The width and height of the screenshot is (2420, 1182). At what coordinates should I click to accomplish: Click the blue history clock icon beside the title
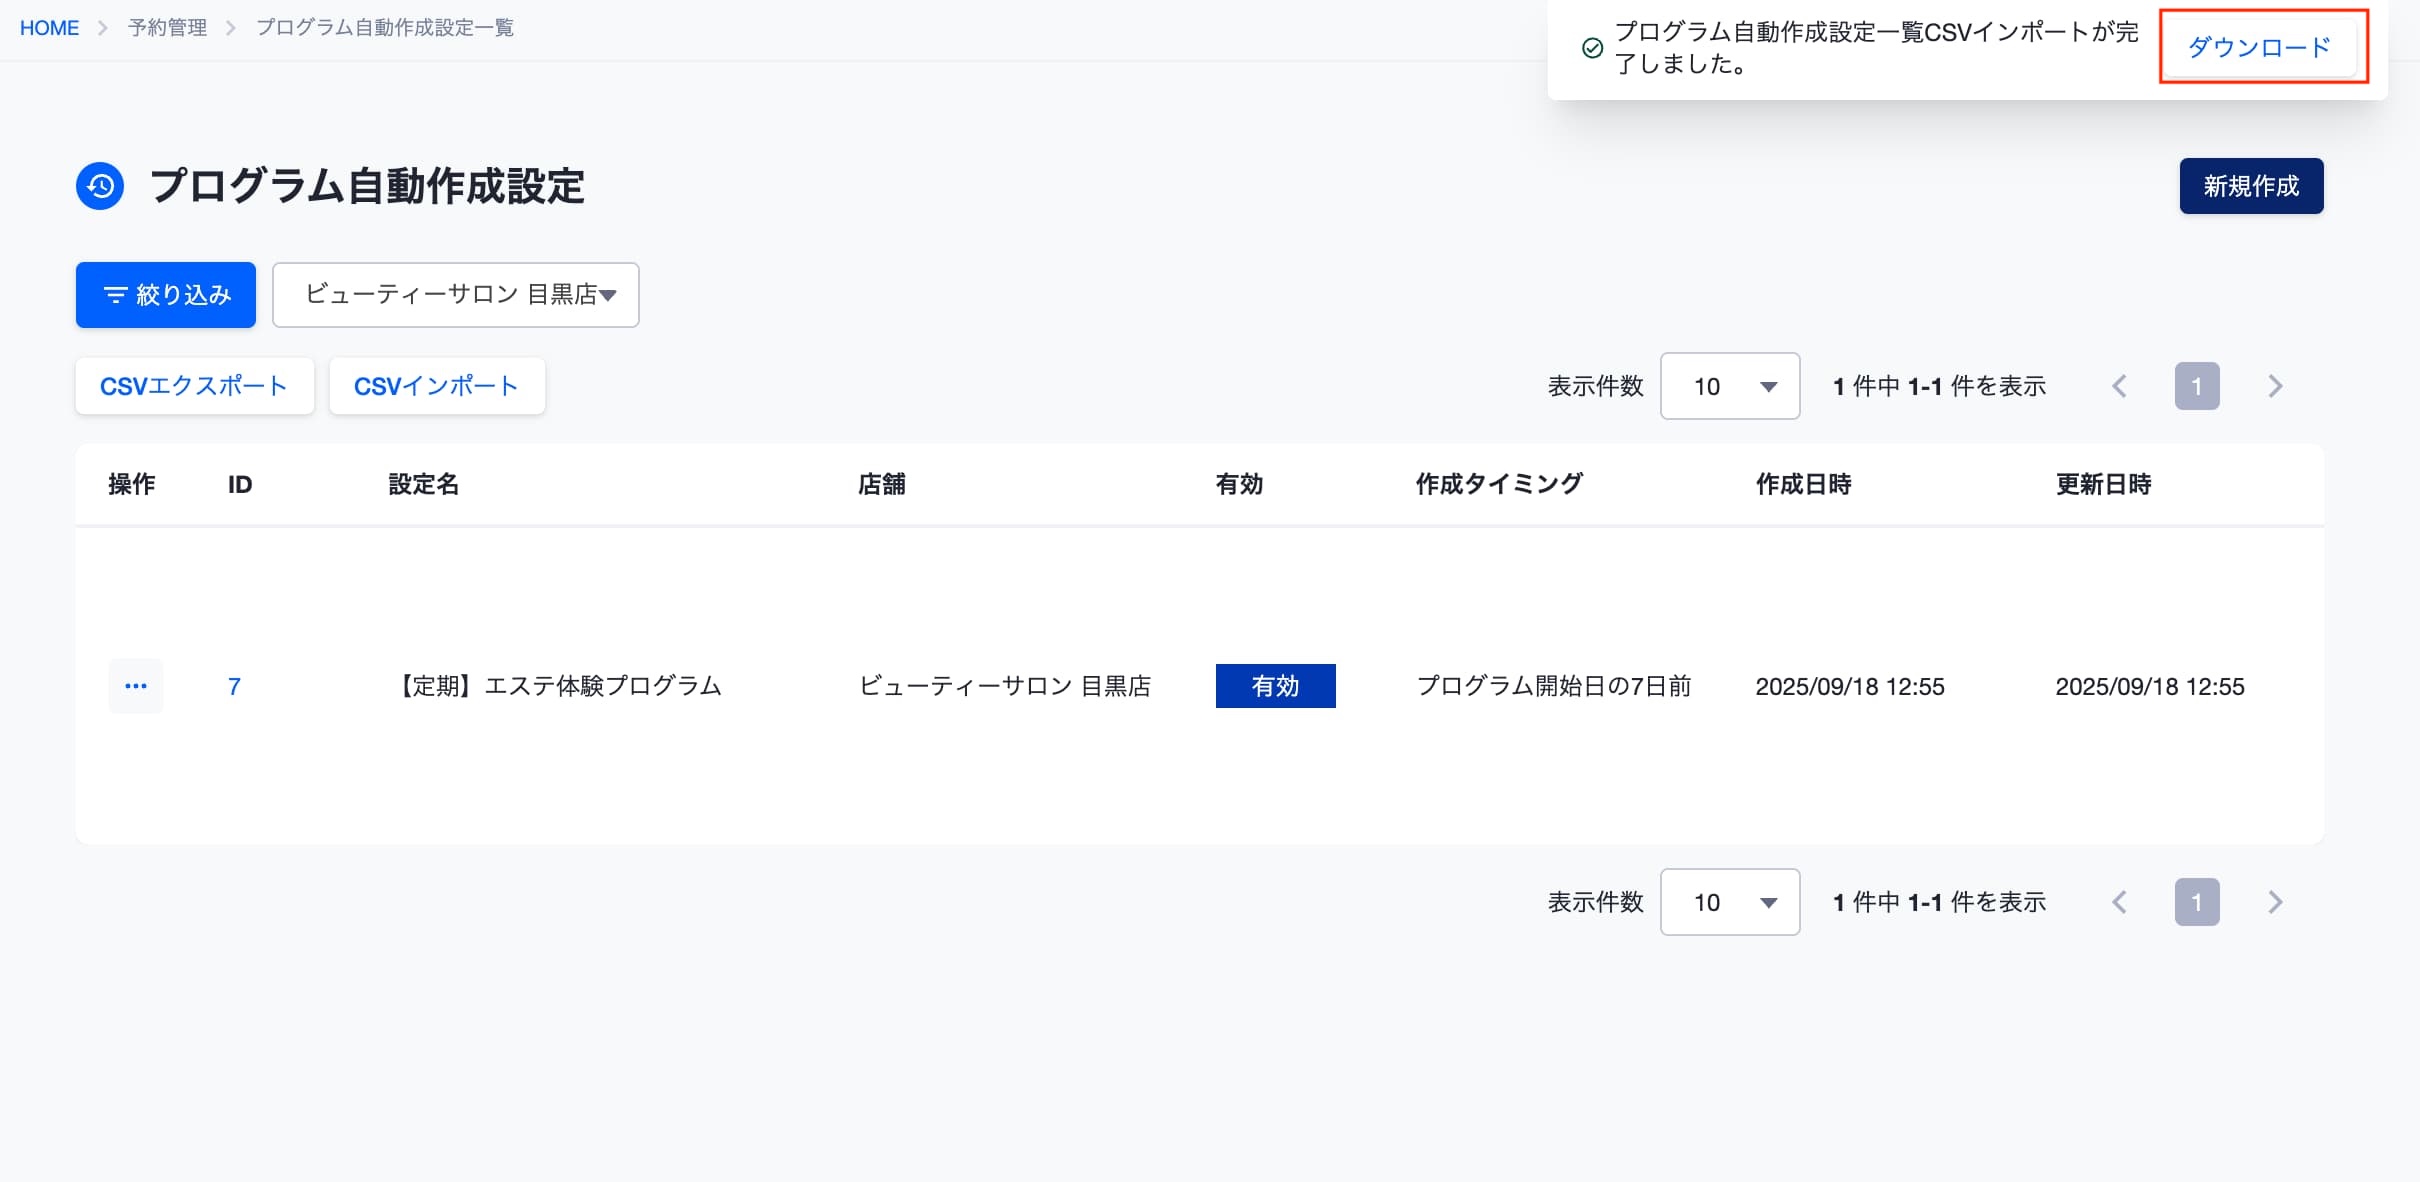click(100, 186)
